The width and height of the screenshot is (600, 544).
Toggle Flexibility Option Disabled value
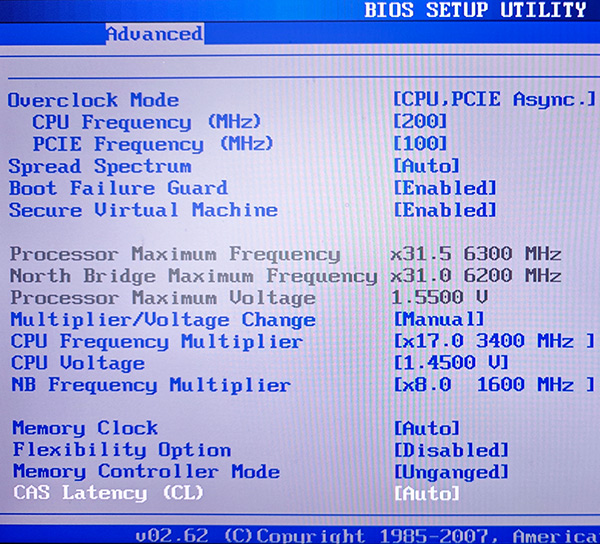pos(451,450)
